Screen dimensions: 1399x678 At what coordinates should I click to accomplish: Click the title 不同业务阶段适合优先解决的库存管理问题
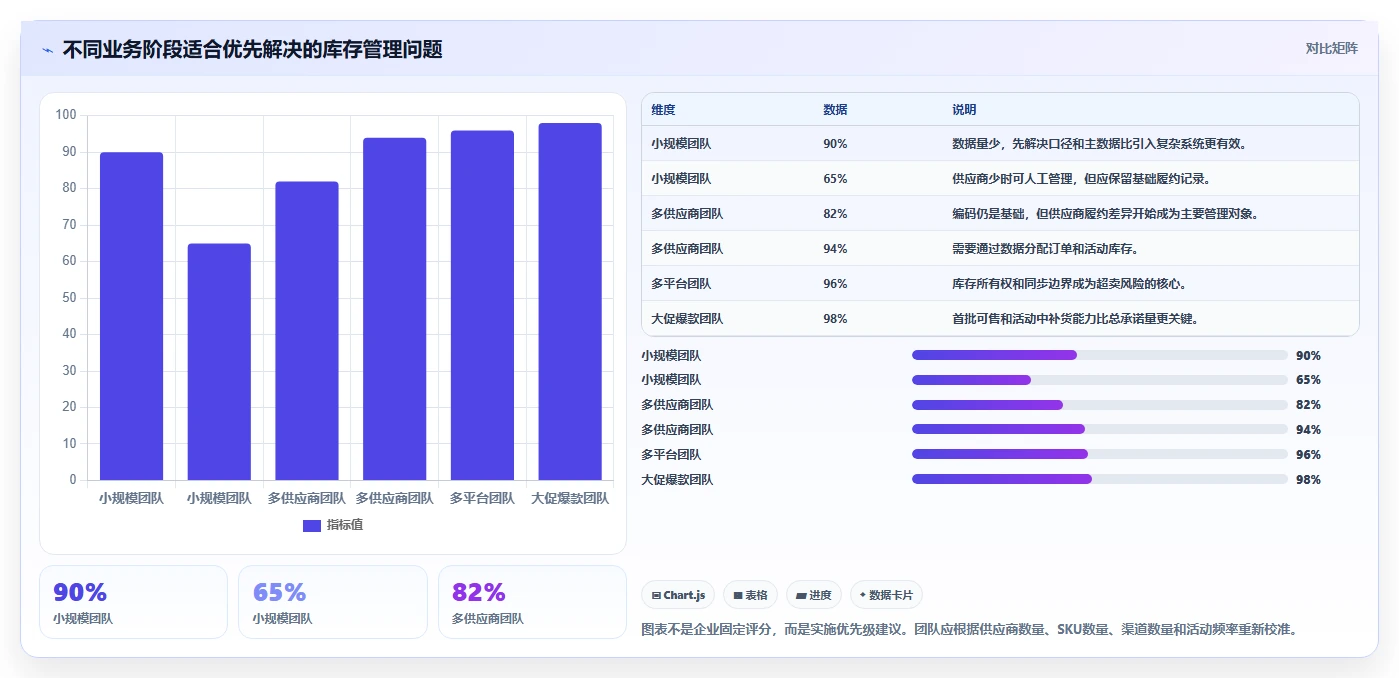click(252, 49)
